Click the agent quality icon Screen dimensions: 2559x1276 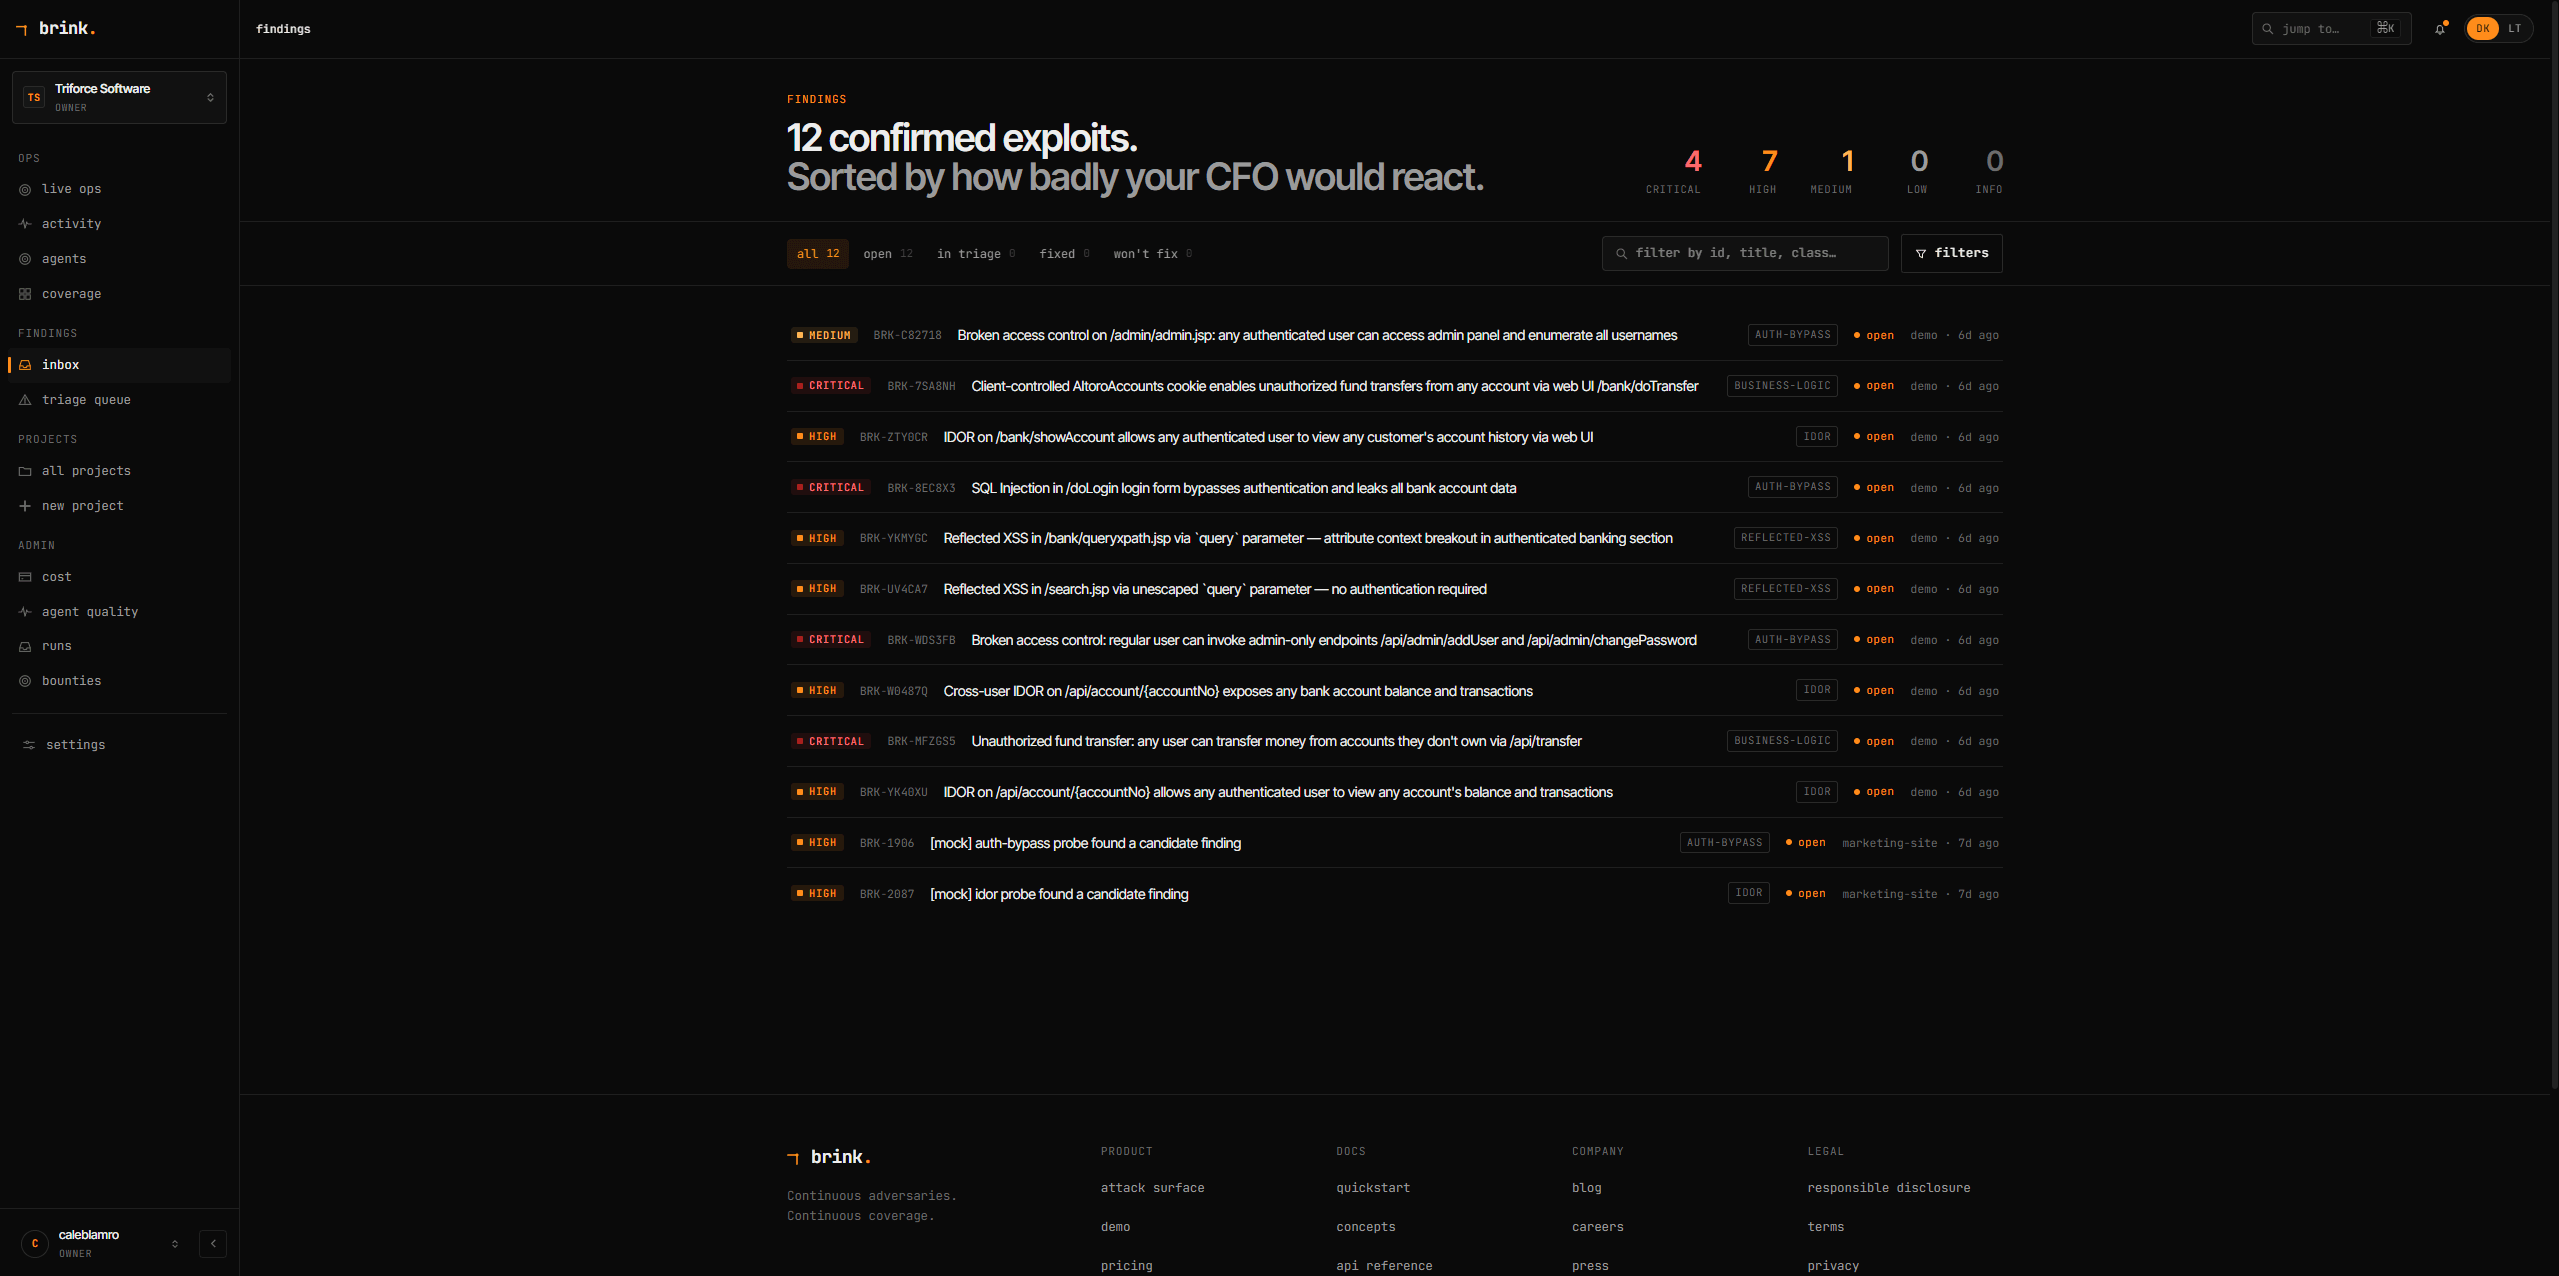pyautogui.click(x=25, y=612)
